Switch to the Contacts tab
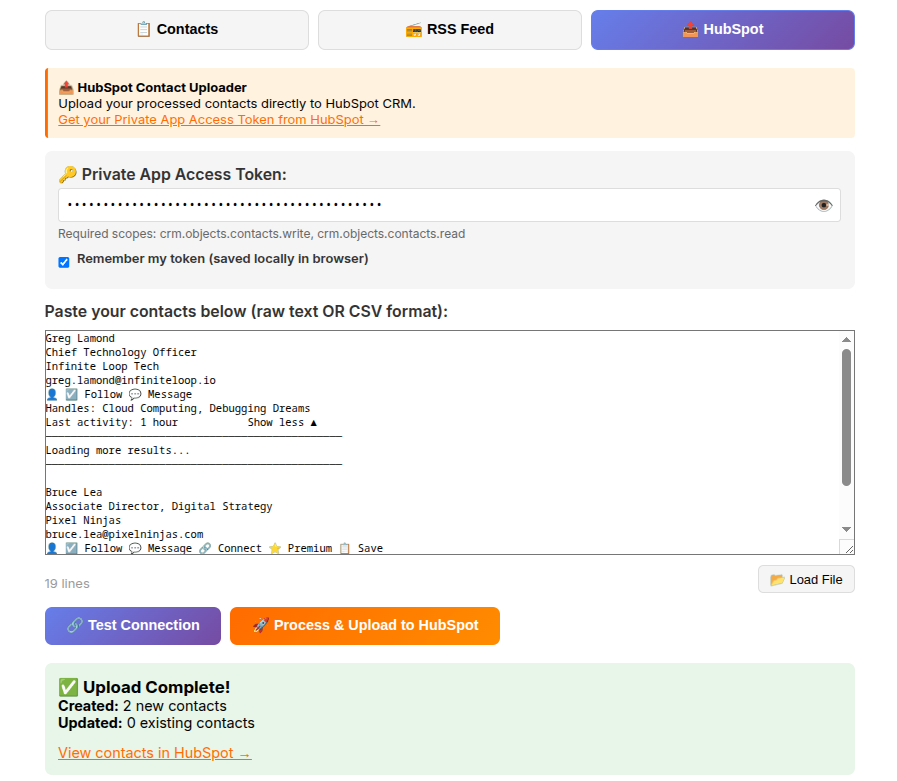The image size is (897, 781). click(x=177, y=29)
